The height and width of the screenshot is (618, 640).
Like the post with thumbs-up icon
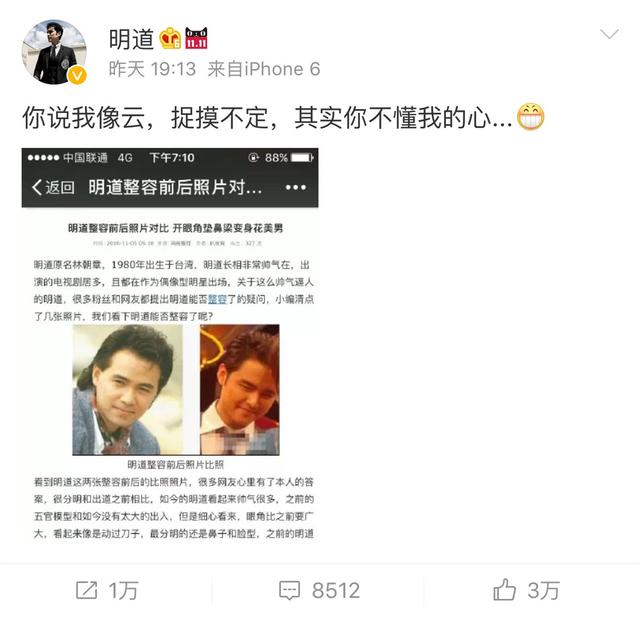(504, 590)
